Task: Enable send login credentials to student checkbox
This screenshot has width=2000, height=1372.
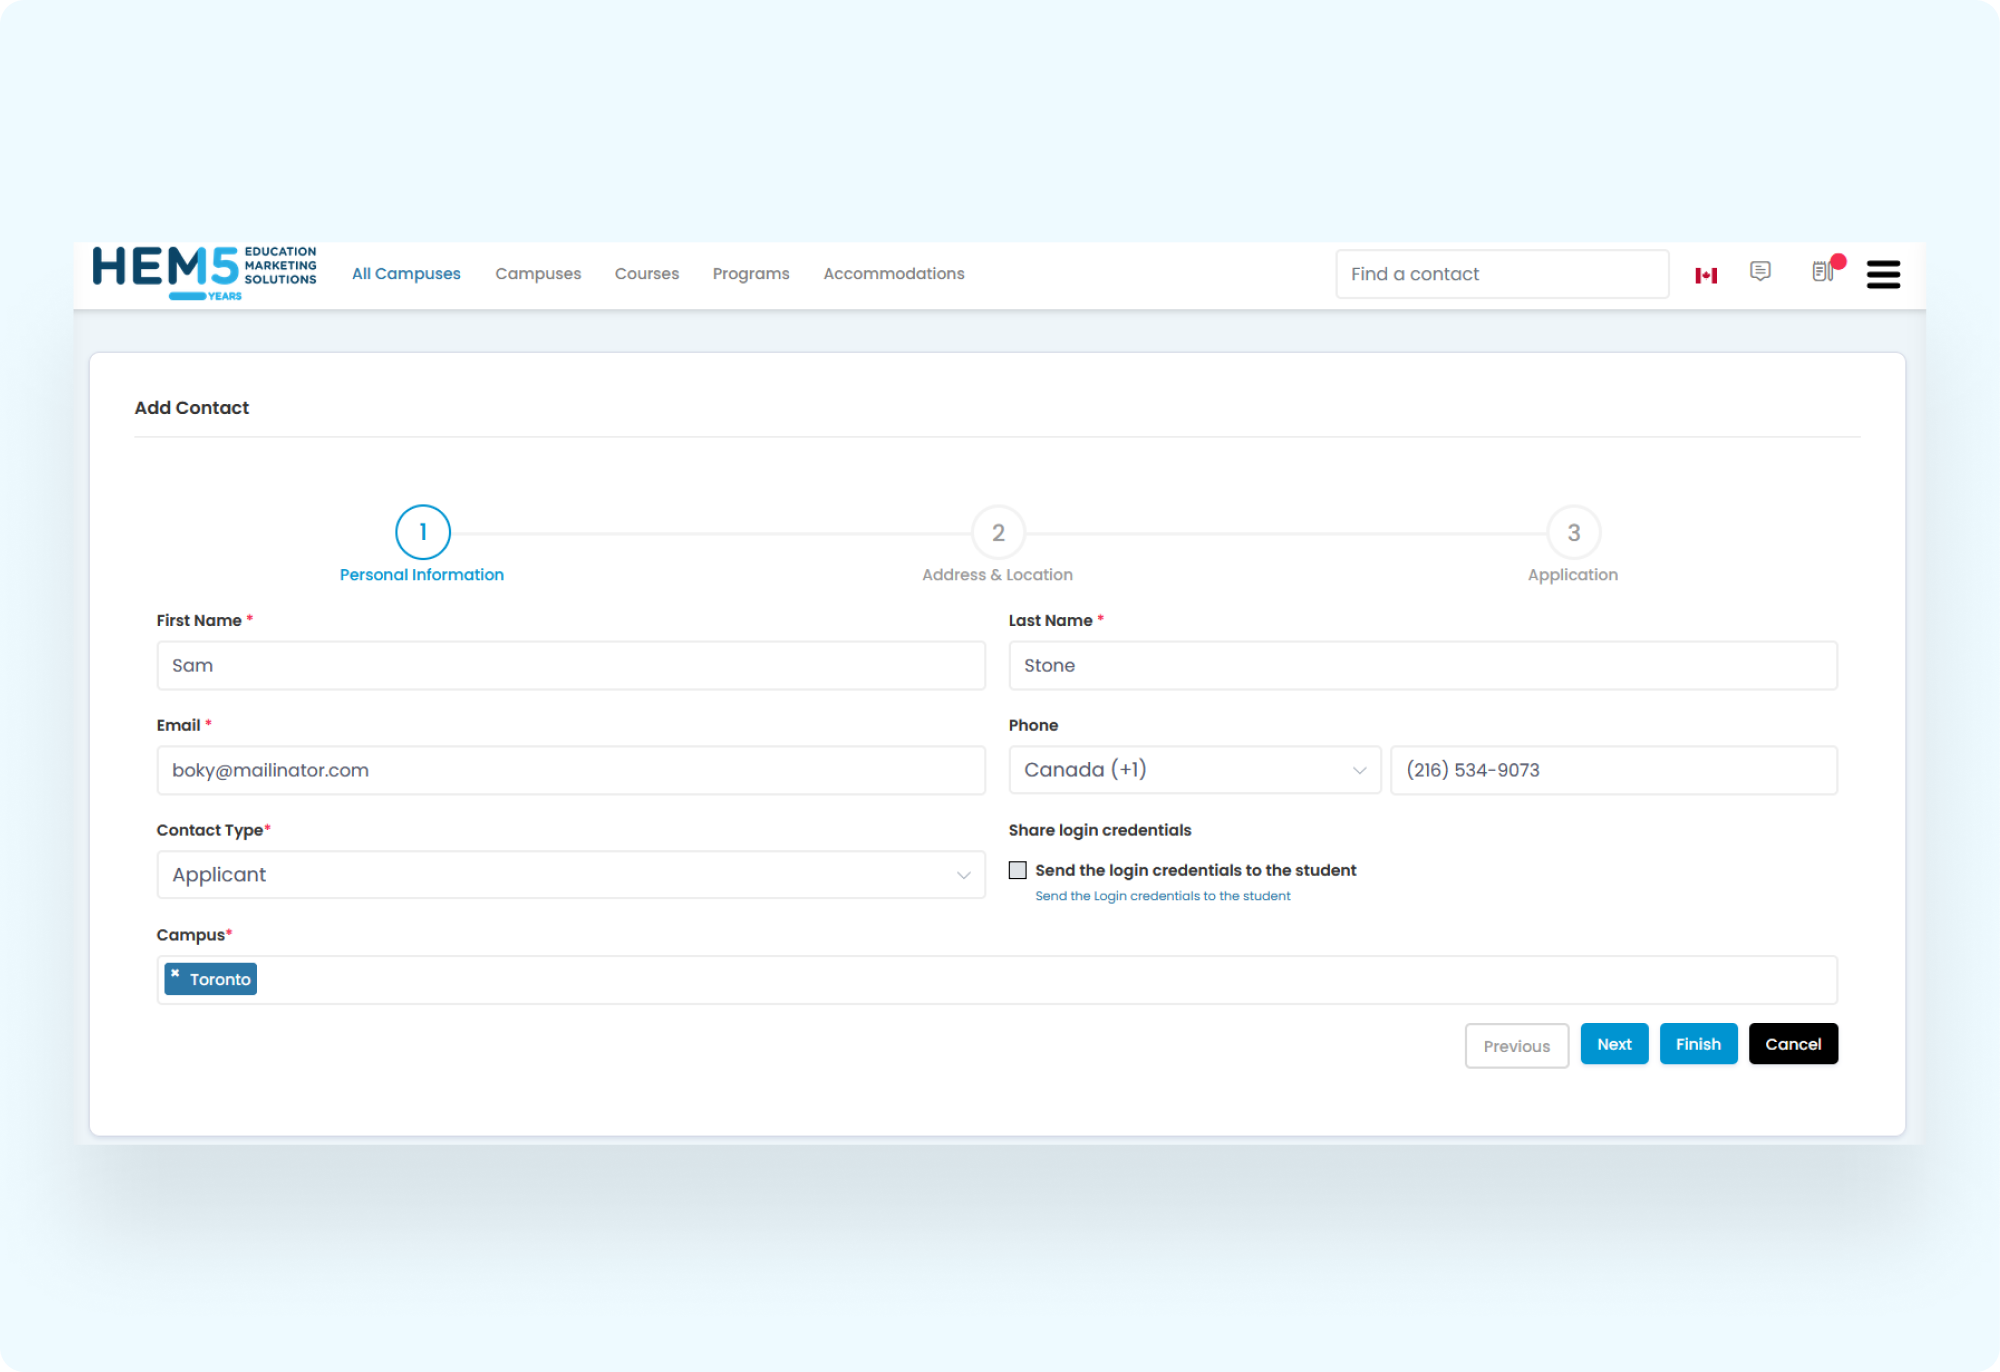Action: tap(1018, 870)
